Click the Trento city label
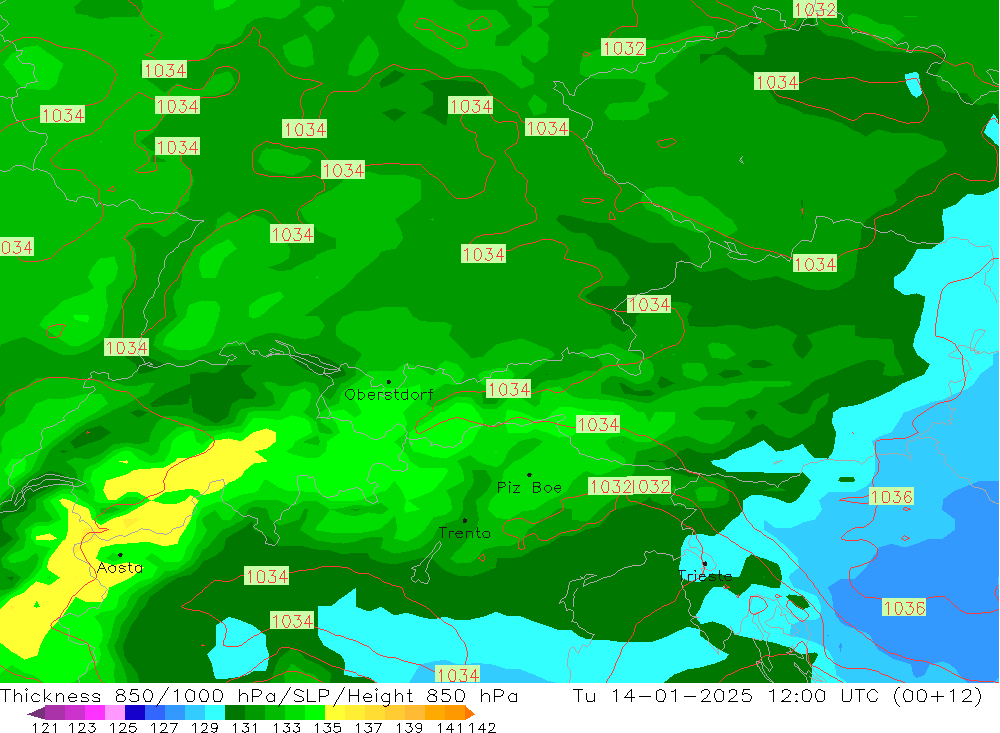 click(465, 533)
